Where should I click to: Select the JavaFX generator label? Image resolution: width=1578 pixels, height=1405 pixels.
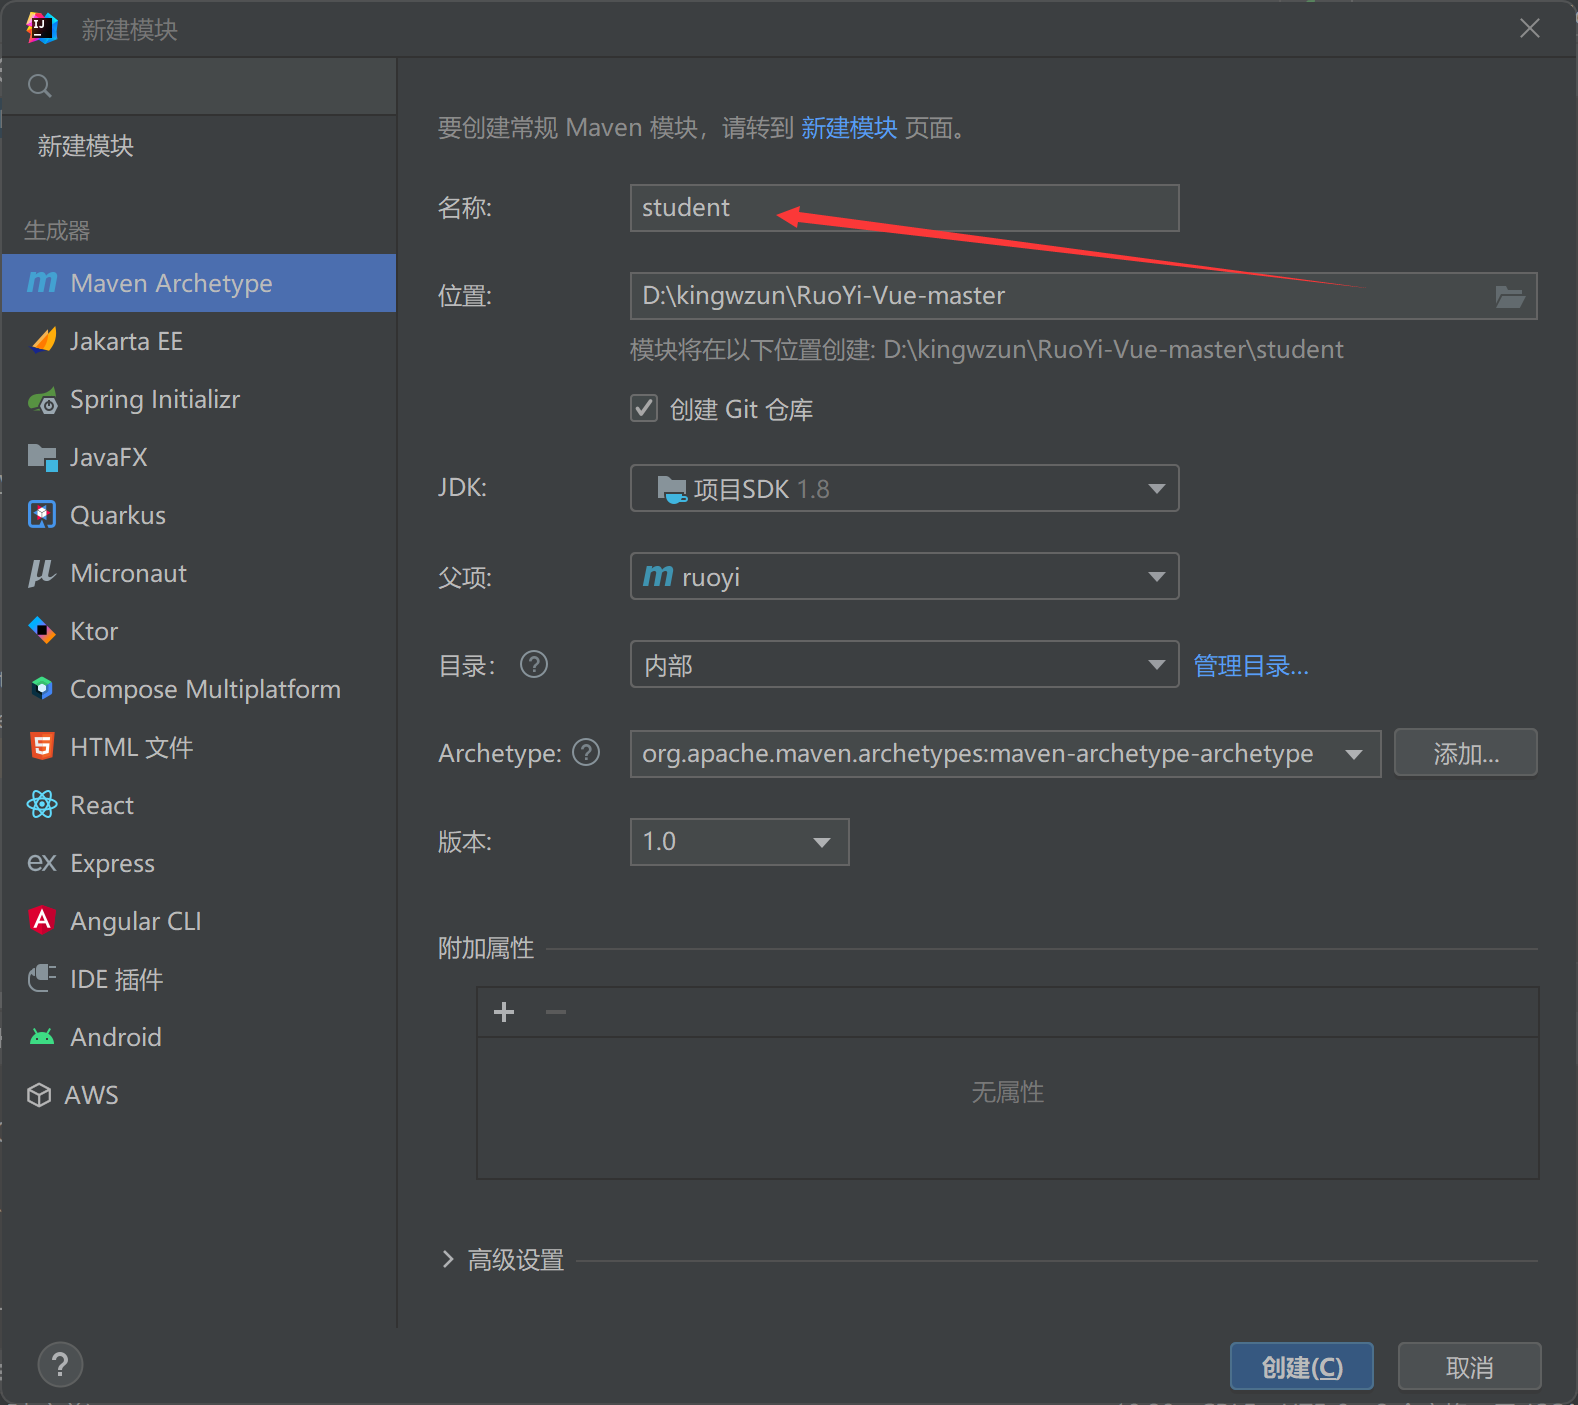point(109,457)
